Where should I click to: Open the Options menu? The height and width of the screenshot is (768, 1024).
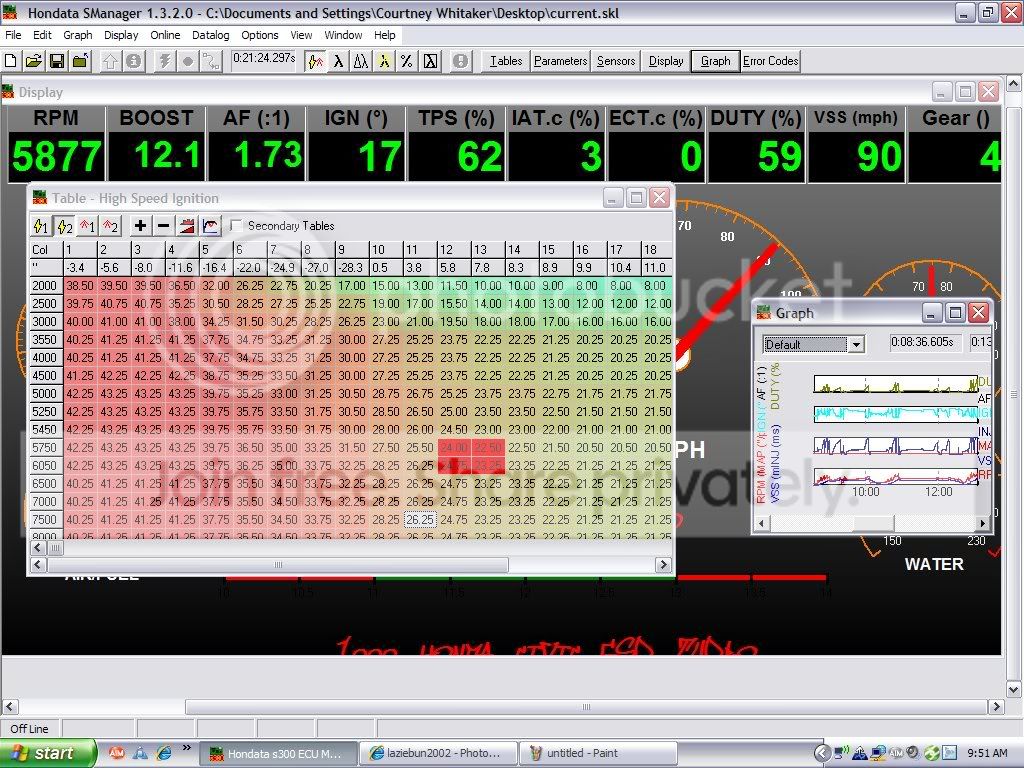(260, 35)
